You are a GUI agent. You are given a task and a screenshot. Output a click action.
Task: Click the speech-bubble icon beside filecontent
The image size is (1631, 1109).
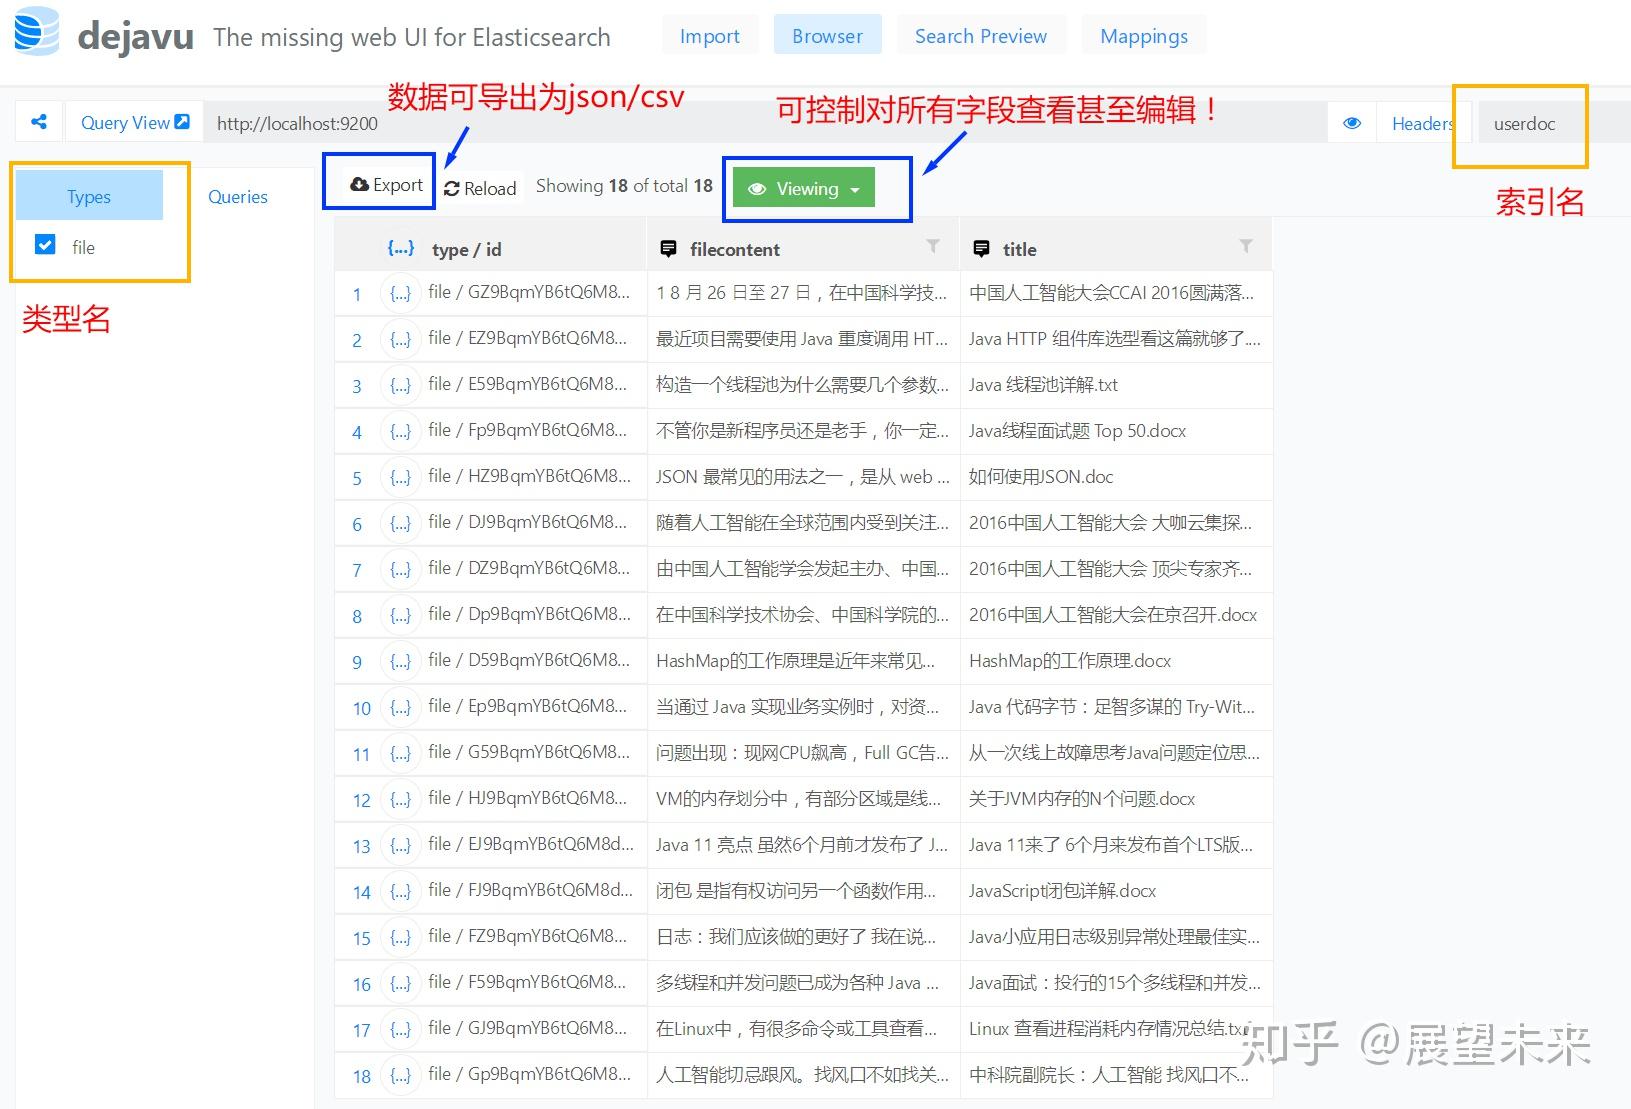click(668, 248)
